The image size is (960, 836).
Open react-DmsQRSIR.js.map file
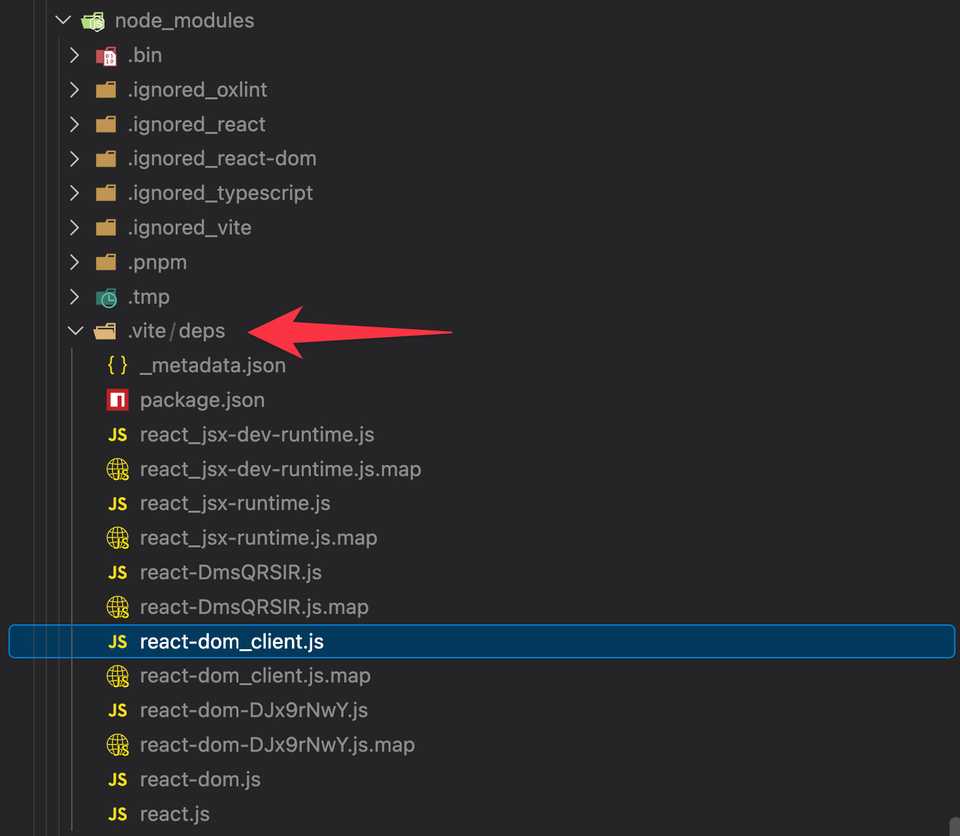(x=254, y=607)
